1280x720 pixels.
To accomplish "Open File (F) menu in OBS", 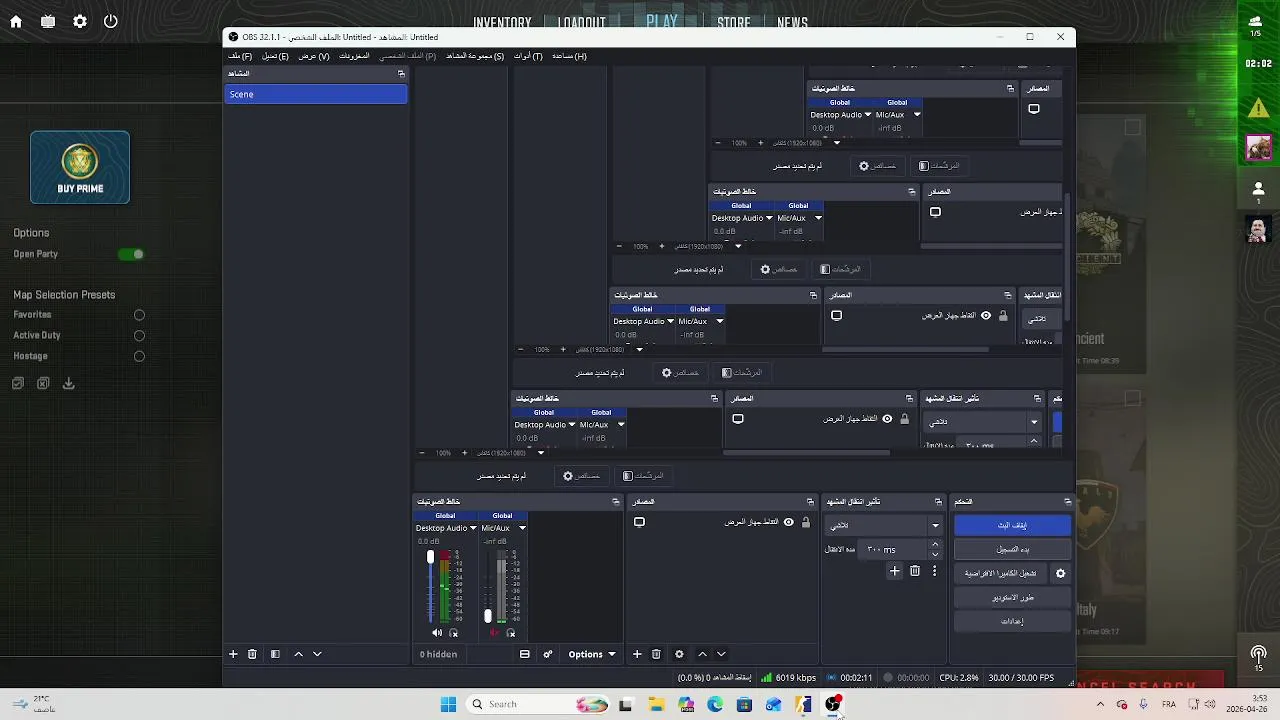I will point(240,56).
